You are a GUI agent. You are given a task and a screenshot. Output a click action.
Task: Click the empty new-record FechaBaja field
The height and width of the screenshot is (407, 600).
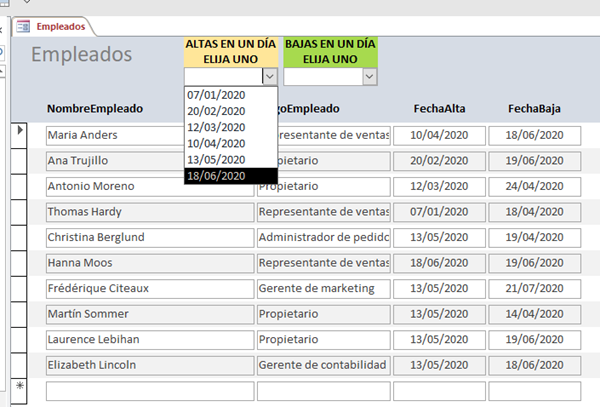click(x=535, y=391)
